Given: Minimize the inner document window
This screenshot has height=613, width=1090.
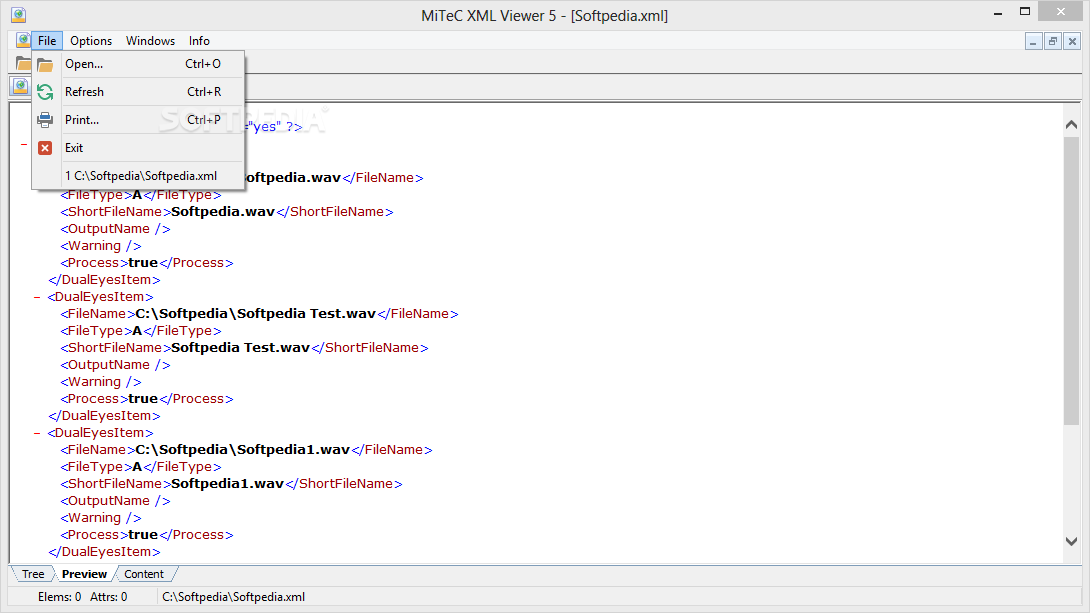Looking at the screenshot, I should point(1033,42).
